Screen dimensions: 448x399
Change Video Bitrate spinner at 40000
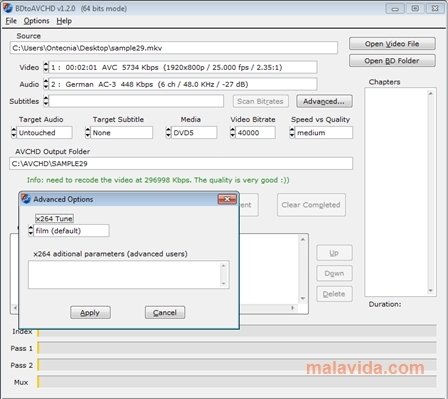233,133
